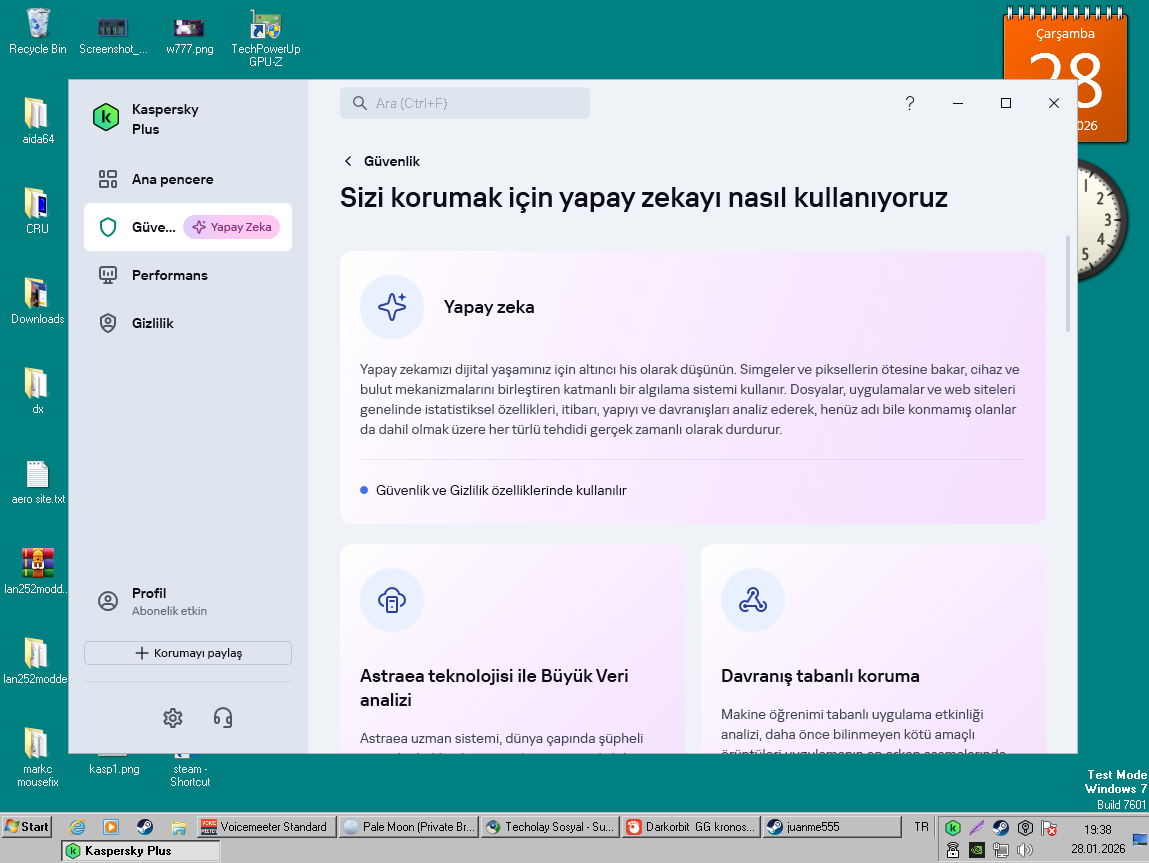Viewport: 1149px width, 863px height.
Task: Click the taskbar clock showing 19:38
Action: (1098, 830)
